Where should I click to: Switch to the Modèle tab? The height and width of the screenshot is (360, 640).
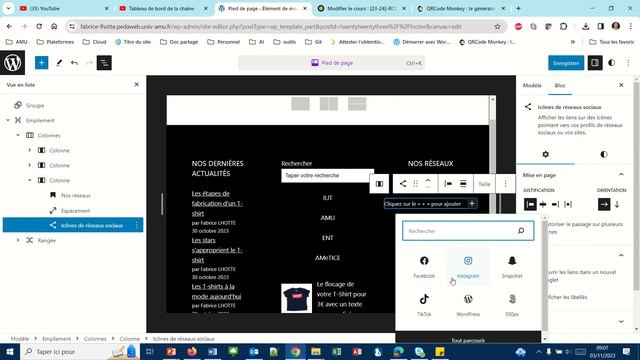tap(532, 85)
